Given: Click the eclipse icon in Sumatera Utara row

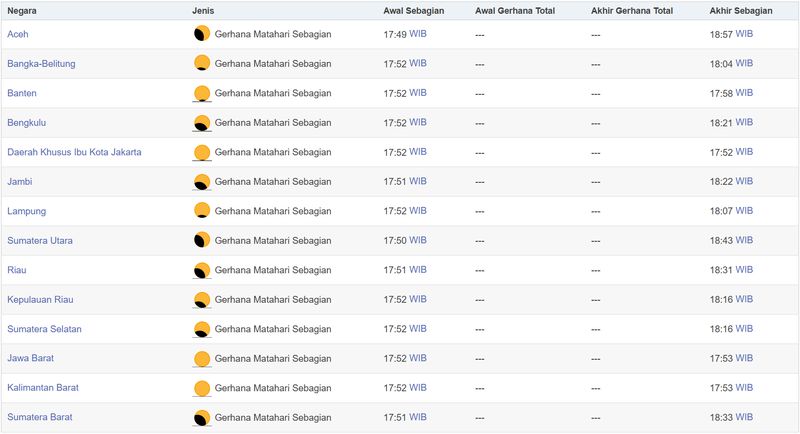Looking at the screenshot, I should (202, 240).
